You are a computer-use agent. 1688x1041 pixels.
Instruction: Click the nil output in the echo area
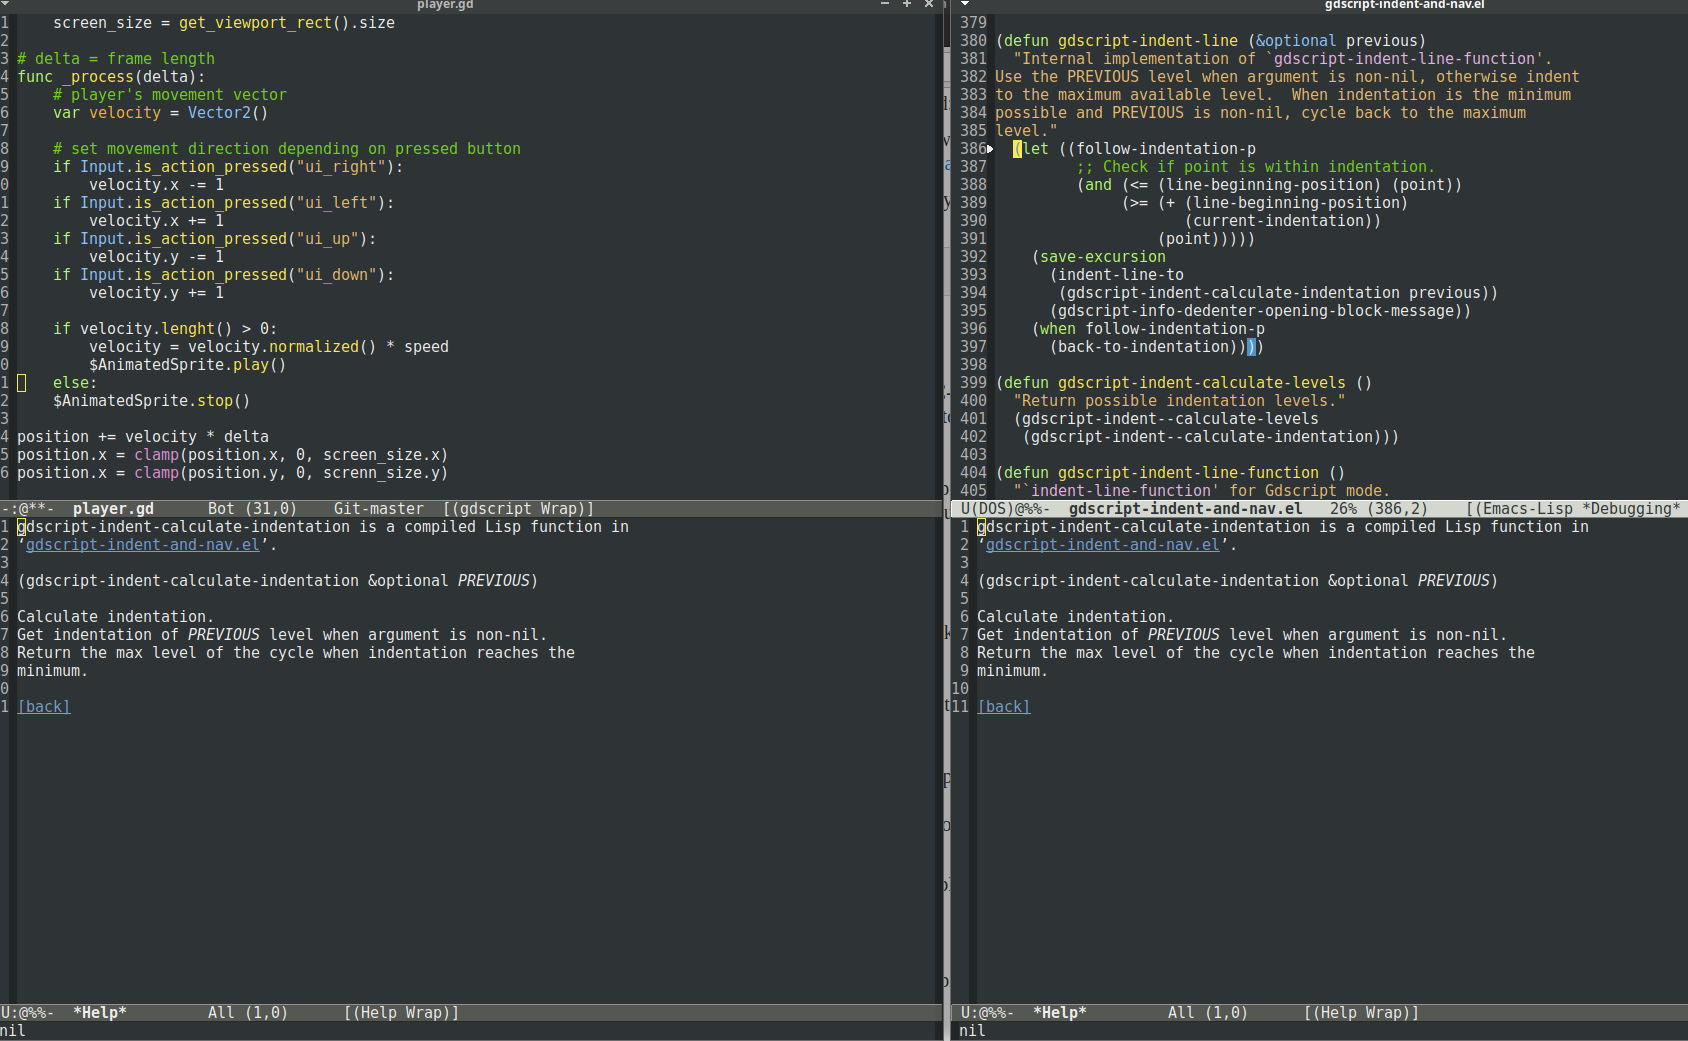point(11,1030)
